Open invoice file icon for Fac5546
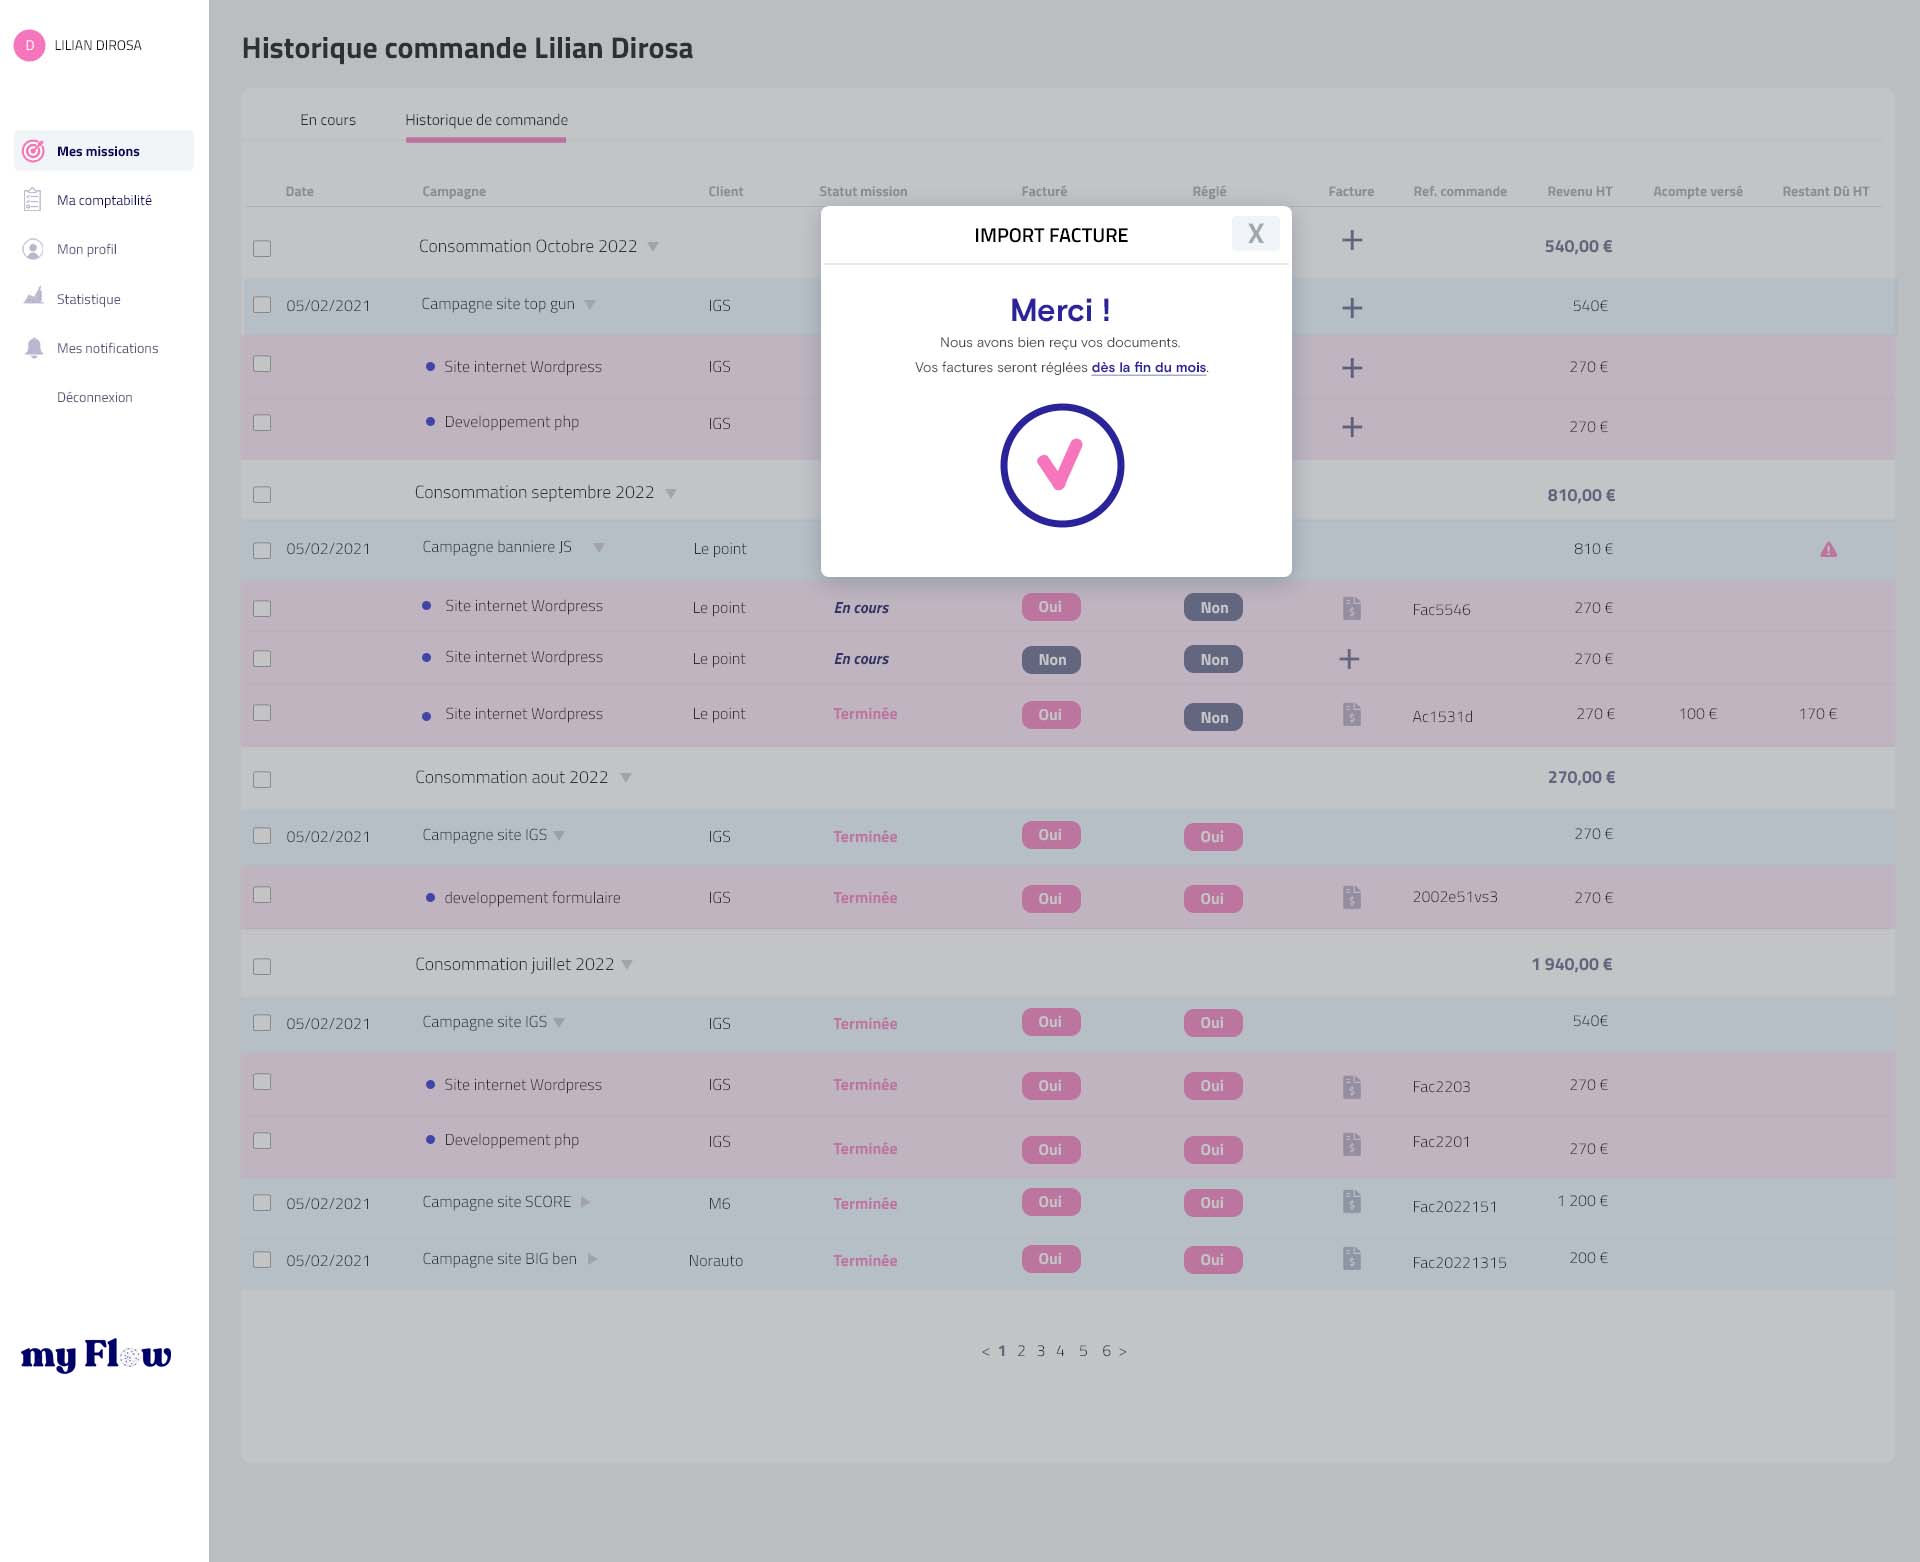 pyautogui.click(x=1351, y=608)
